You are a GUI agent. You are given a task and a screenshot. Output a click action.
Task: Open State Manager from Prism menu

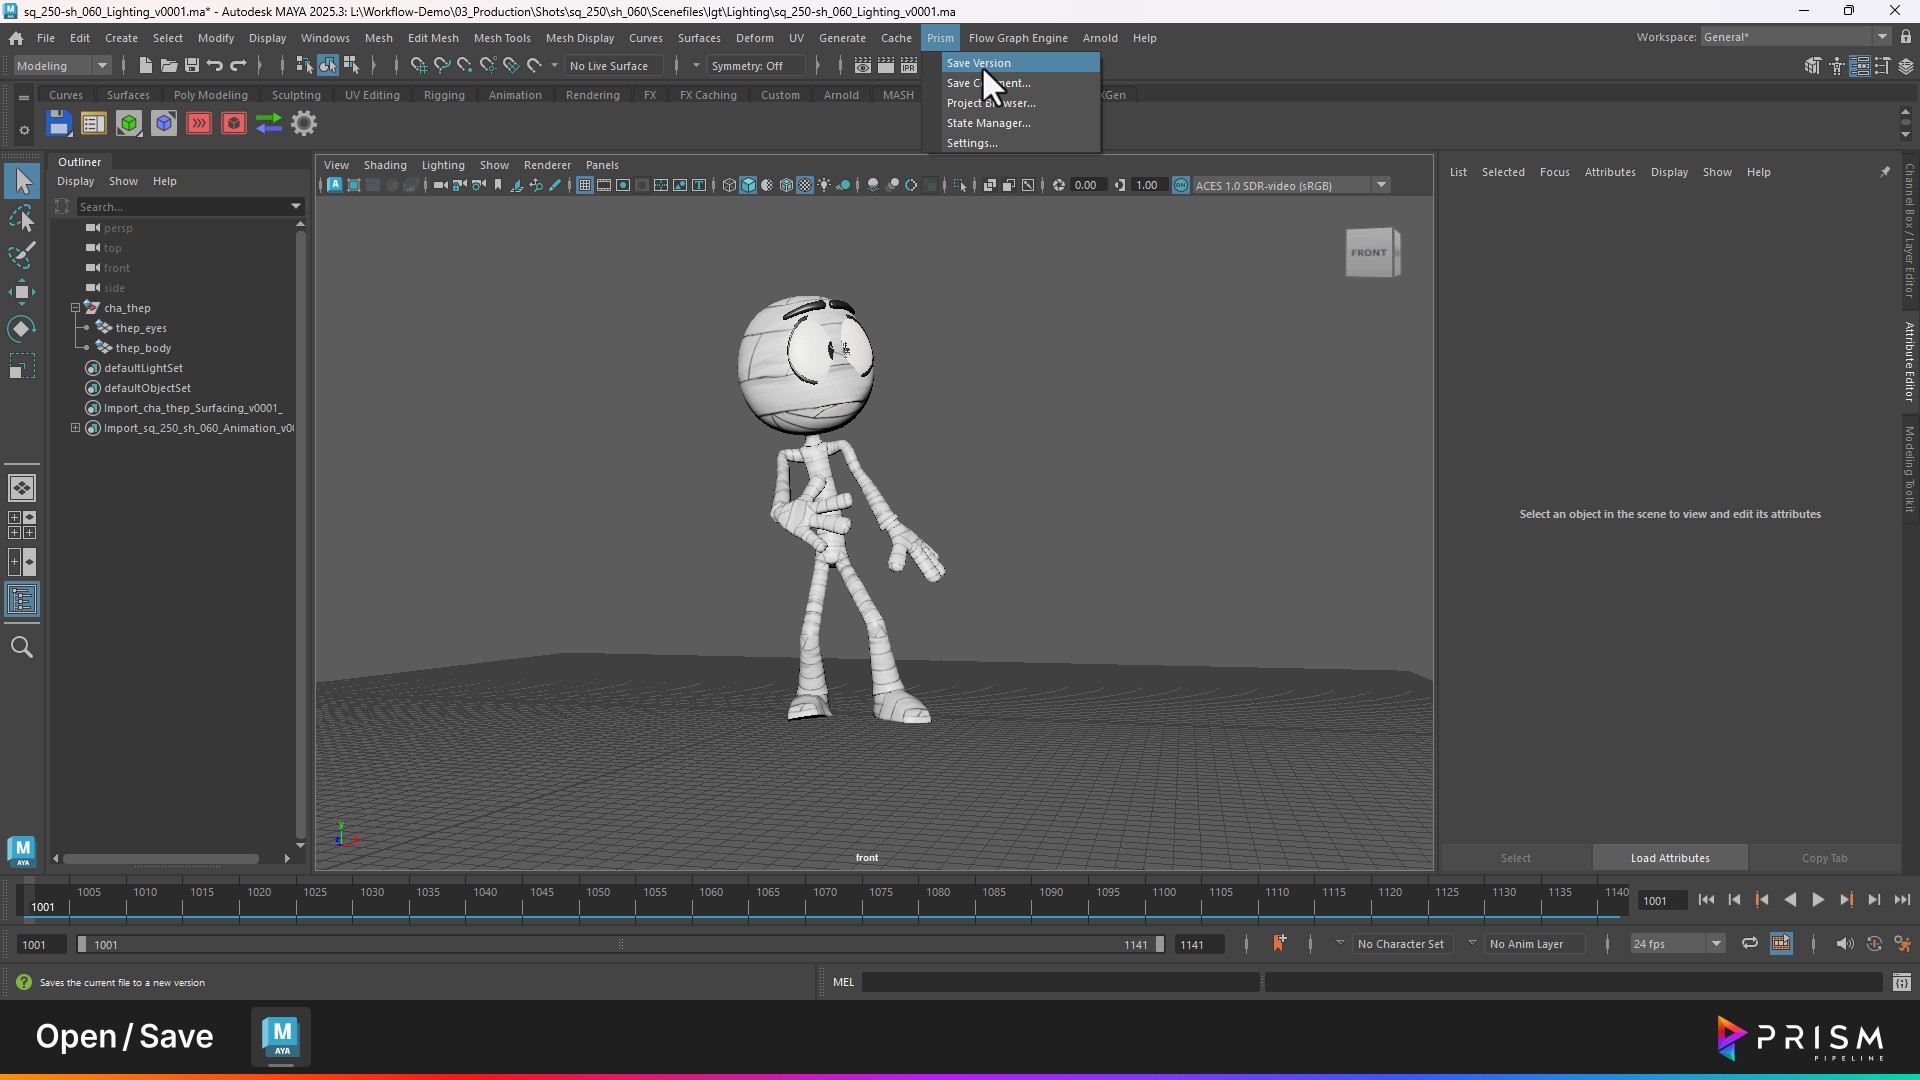(1020, 123)
